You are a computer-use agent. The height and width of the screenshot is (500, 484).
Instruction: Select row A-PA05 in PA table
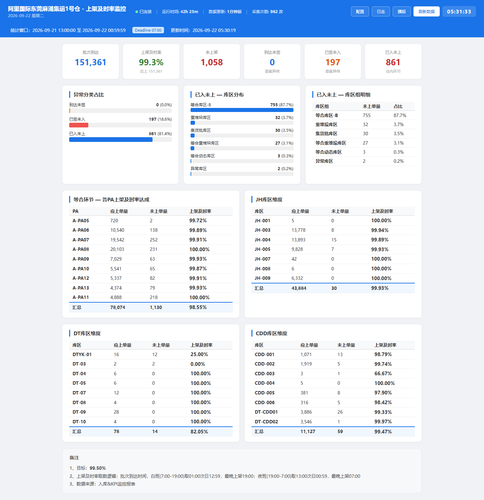point(151,221)
